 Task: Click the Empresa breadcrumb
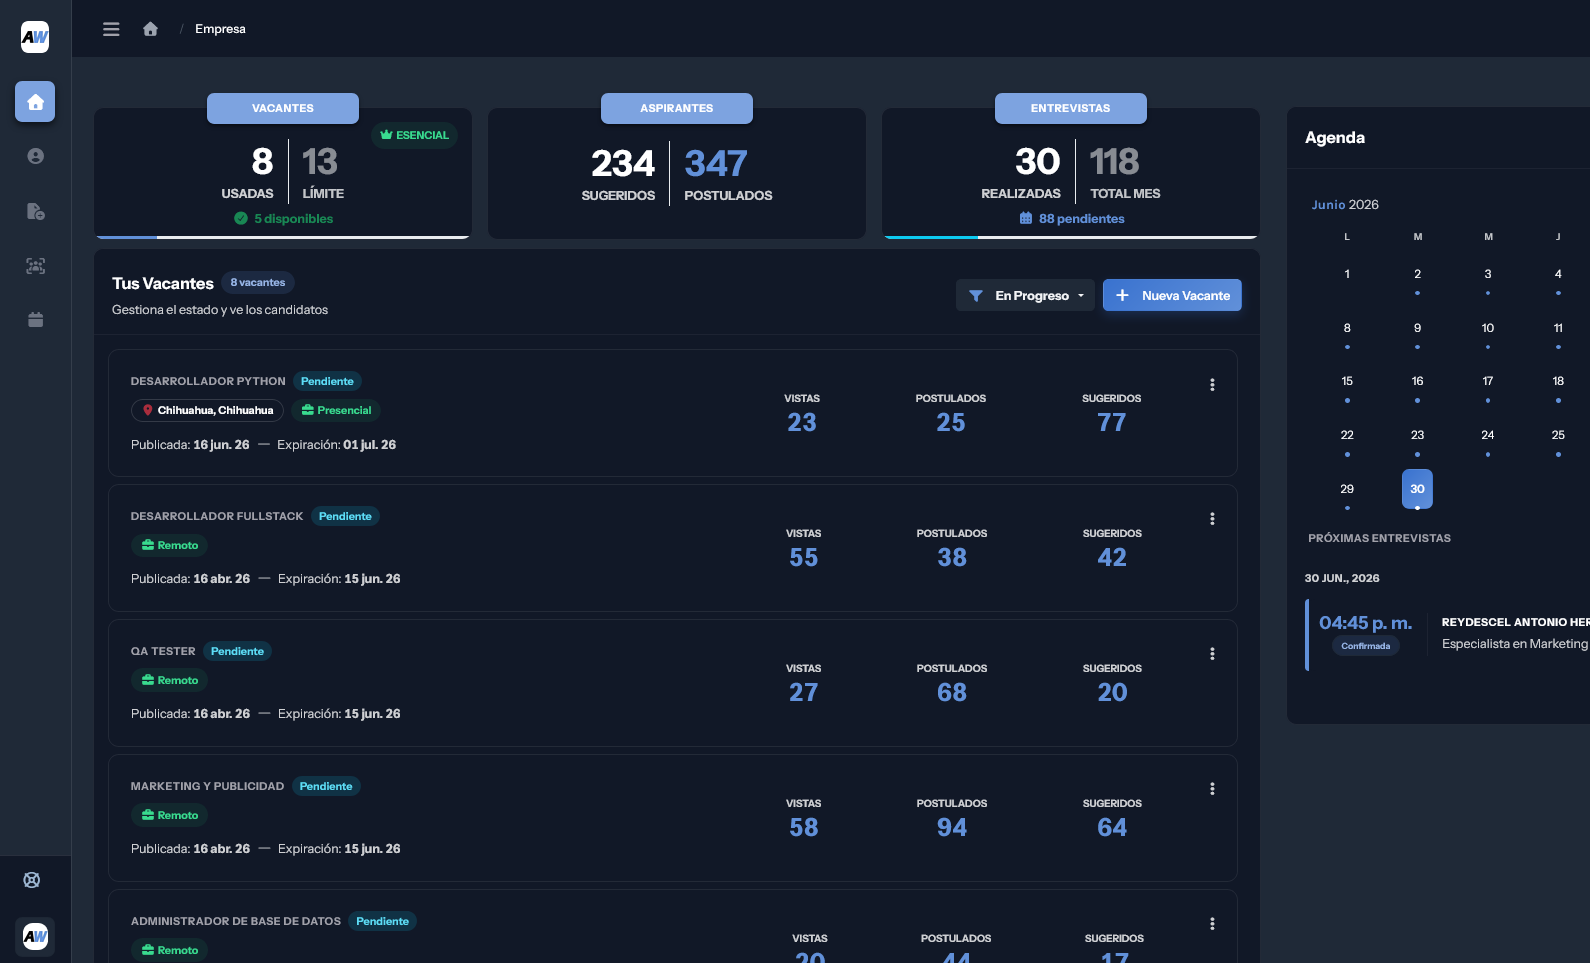tap(220, 29)
